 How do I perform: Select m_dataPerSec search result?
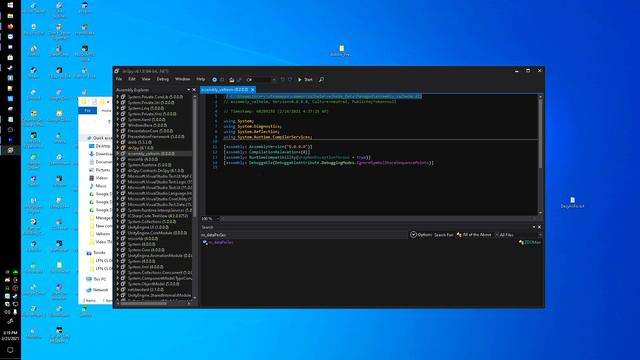tap(221, 242)
